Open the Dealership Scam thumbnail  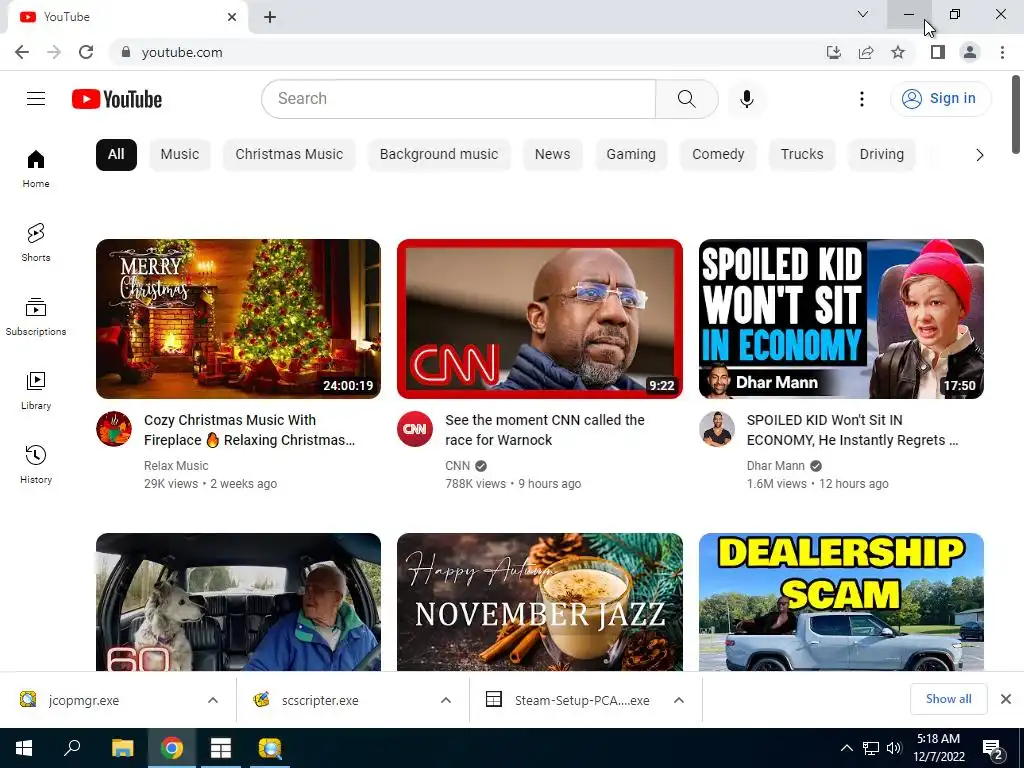pos(841,602)
